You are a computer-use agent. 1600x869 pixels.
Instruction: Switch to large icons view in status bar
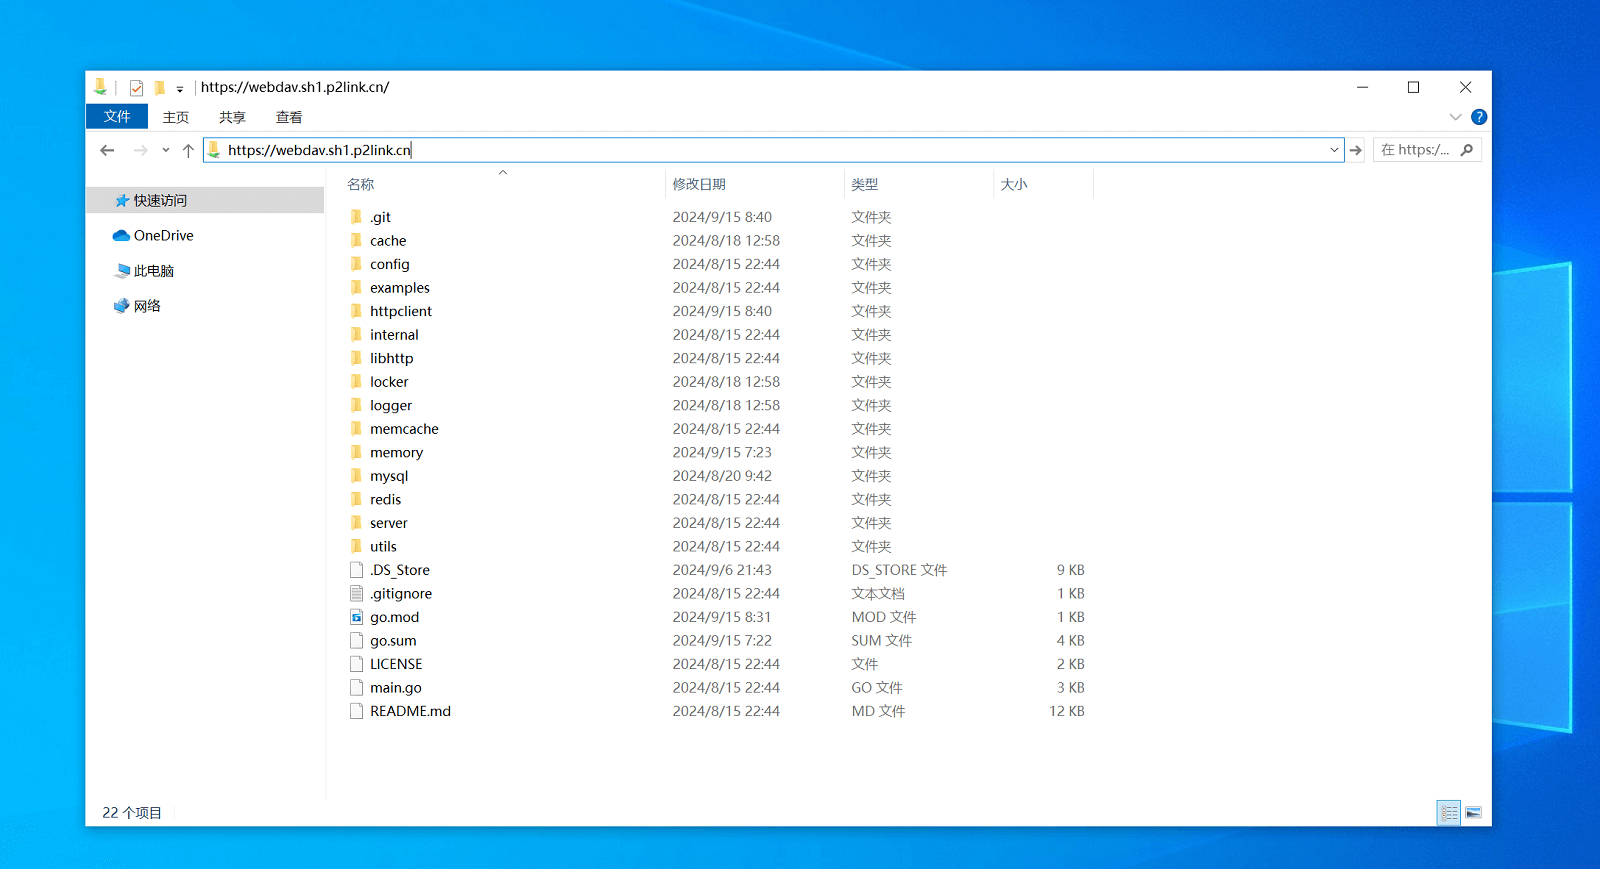(x=1474, y=813)
